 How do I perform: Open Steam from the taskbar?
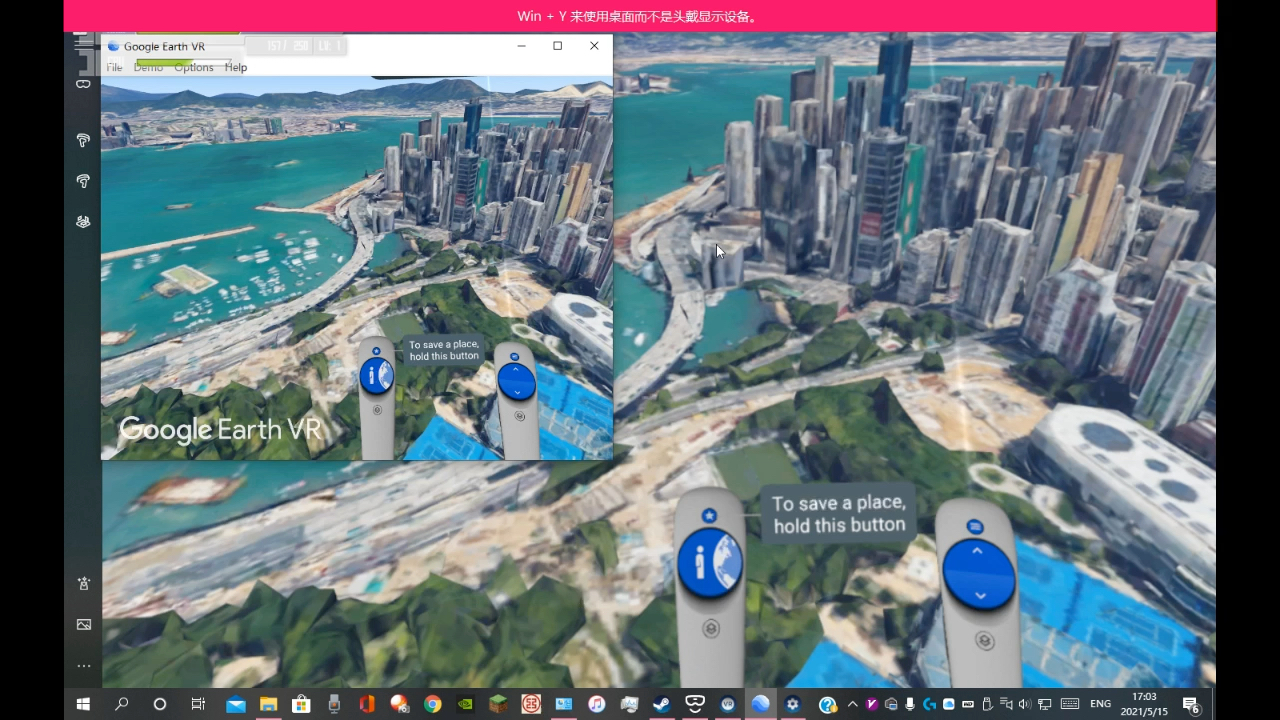pyautogui.click(x=662, y=704)
